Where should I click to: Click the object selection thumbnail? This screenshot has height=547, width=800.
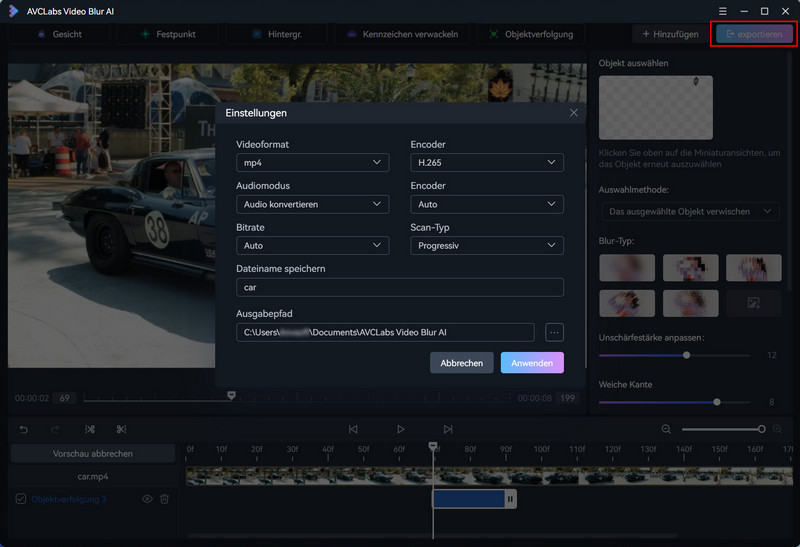click(x=656, y=108)
